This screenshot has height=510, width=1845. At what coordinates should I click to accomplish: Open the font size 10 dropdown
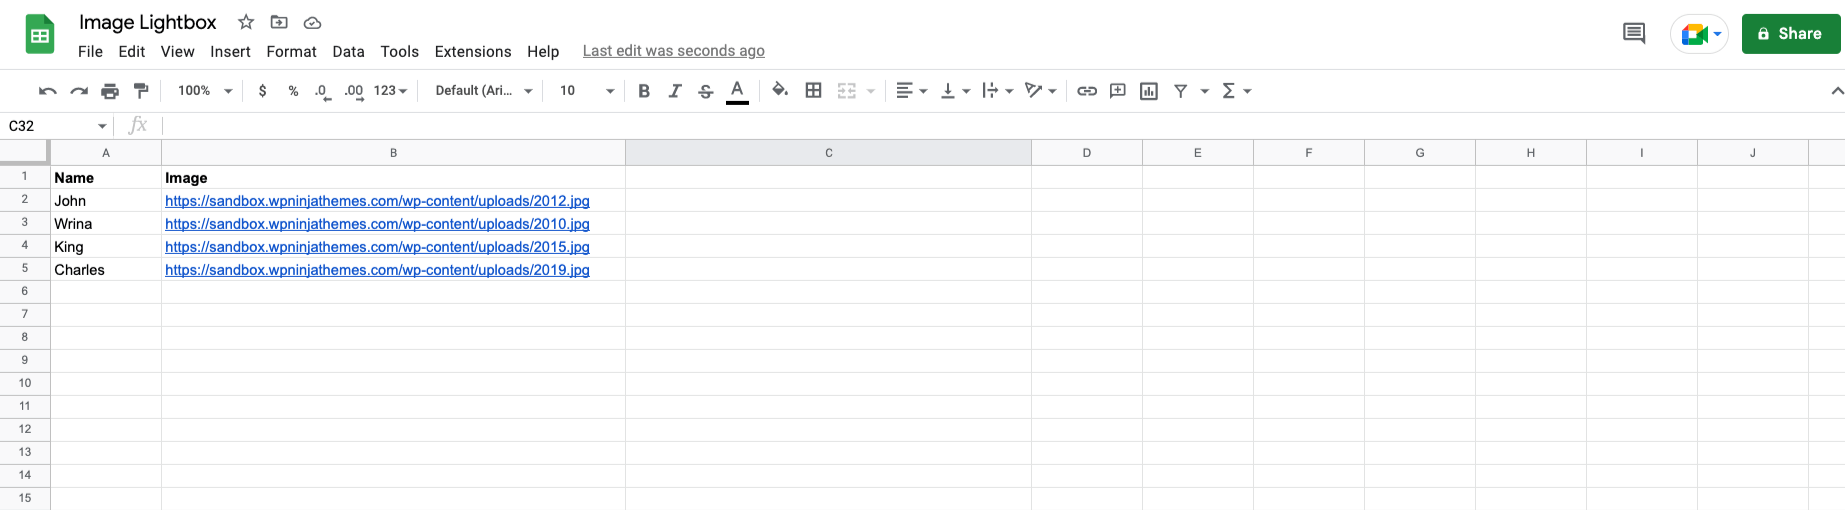(x=587, y=91)
